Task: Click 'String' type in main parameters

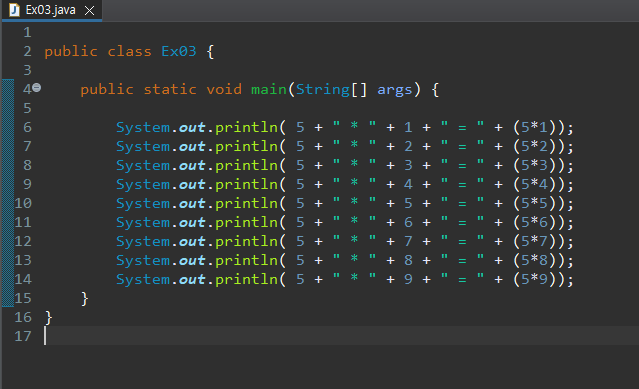Action: (323, 90)
